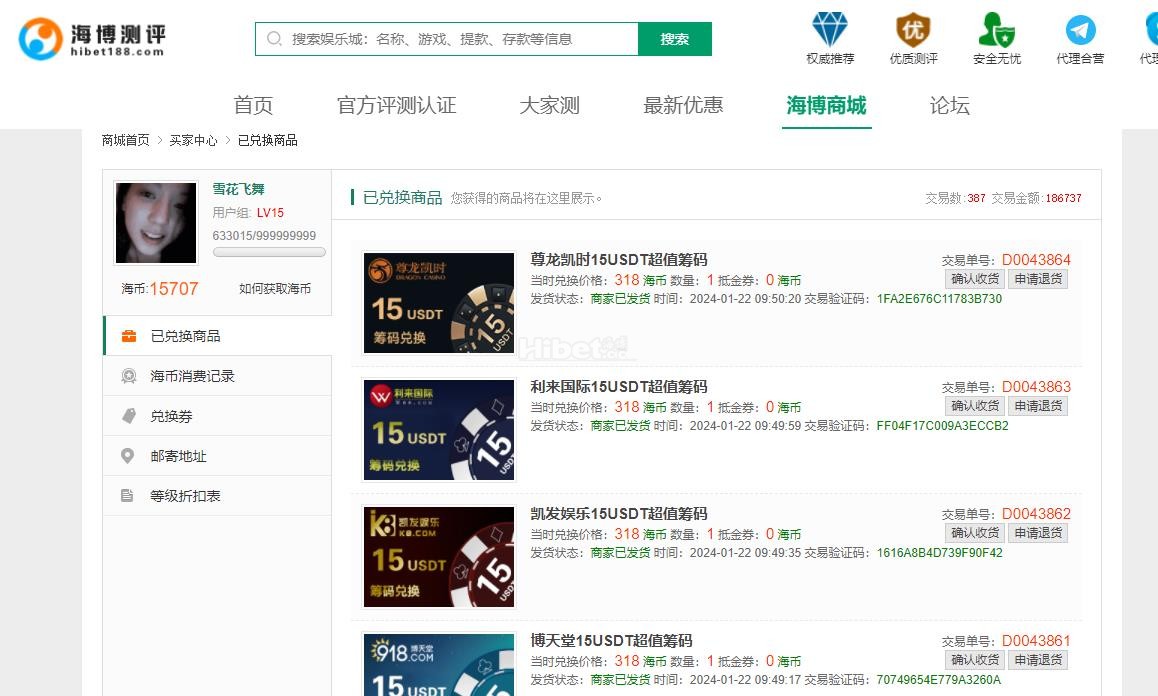This screenshot has height=696, width=1158.
Task: Confirm receipt for order D0043864
Action: pos(974,279)
